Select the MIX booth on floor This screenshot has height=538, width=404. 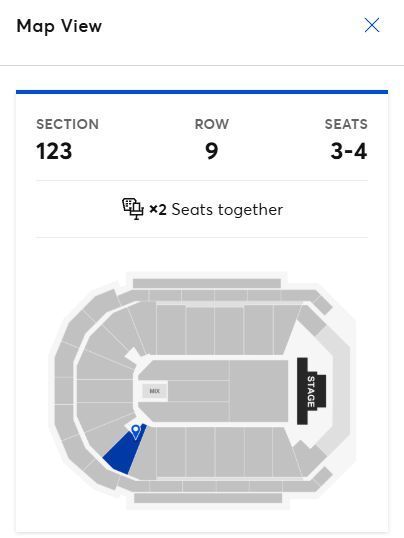pos(155,391)
